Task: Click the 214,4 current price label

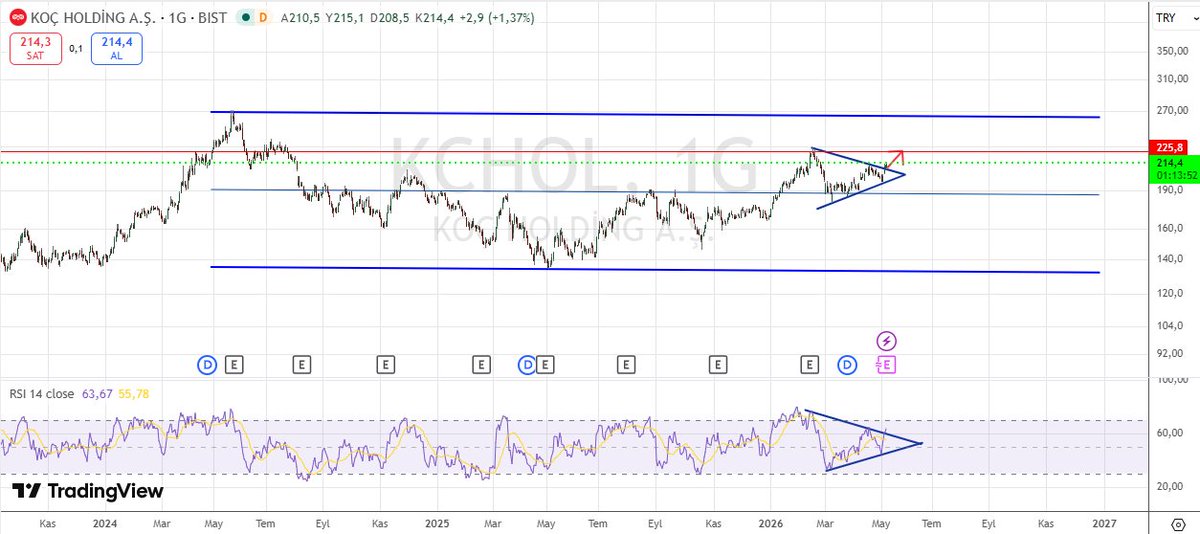Action: coord(1170,162)
